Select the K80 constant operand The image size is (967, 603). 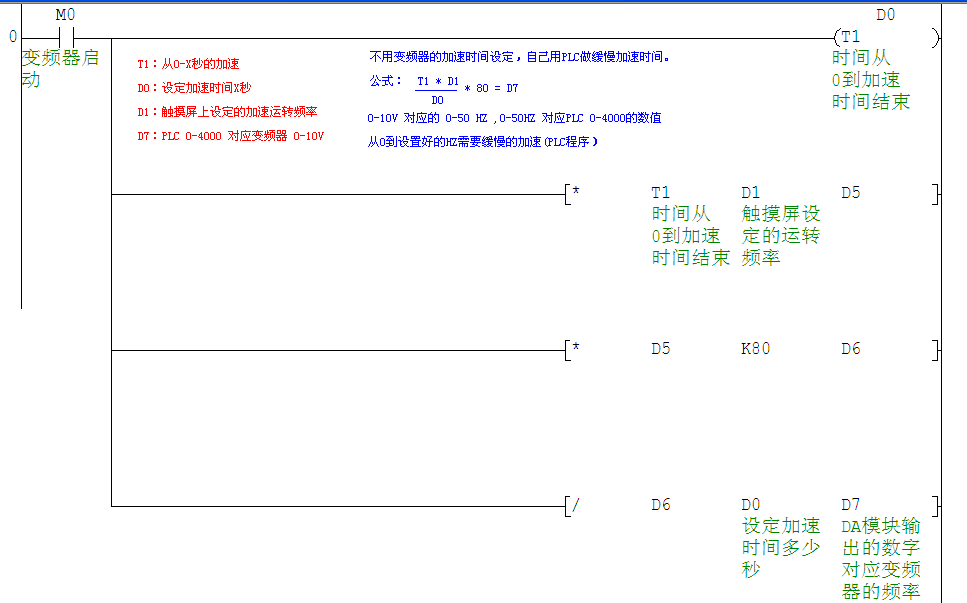tap(756, 349)
